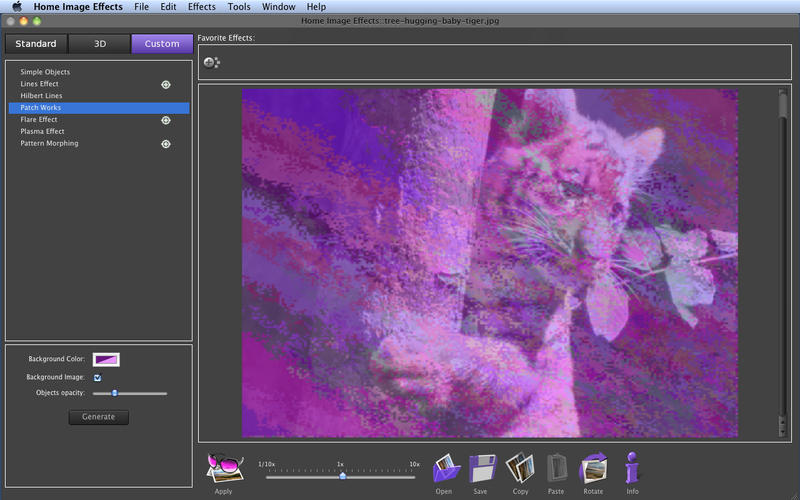Uncheck the Background Image checkbox
Viewport: 800px width, 500px height.
[97, 378]
